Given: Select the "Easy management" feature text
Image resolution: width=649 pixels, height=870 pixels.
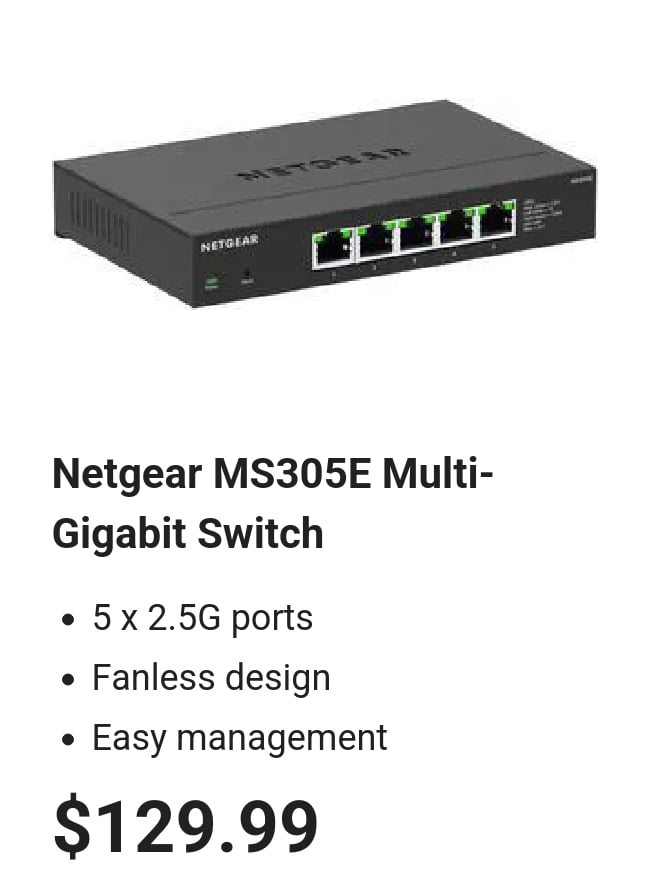Looking at the screenshot, I should (x=240, y=737).
